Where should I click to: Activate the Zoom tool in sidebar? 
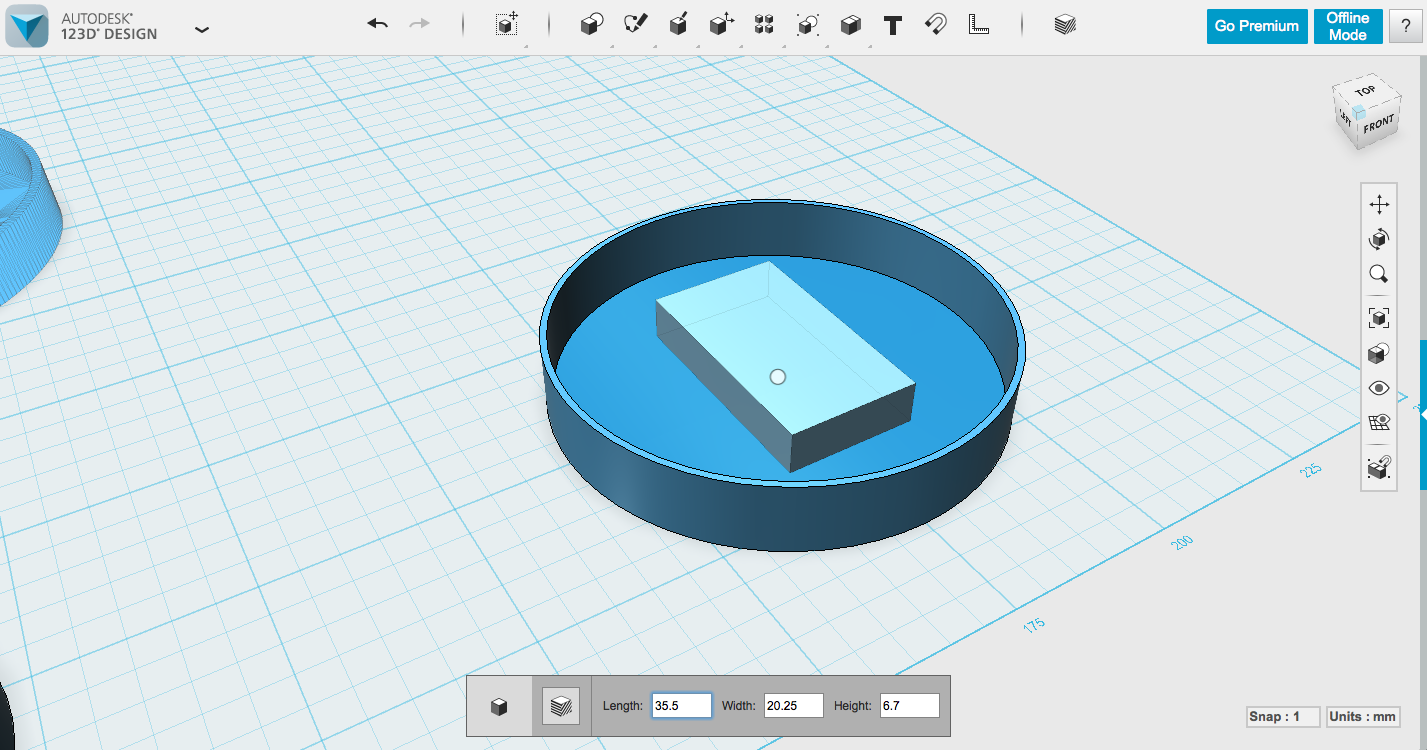(x=1379, y=274)
